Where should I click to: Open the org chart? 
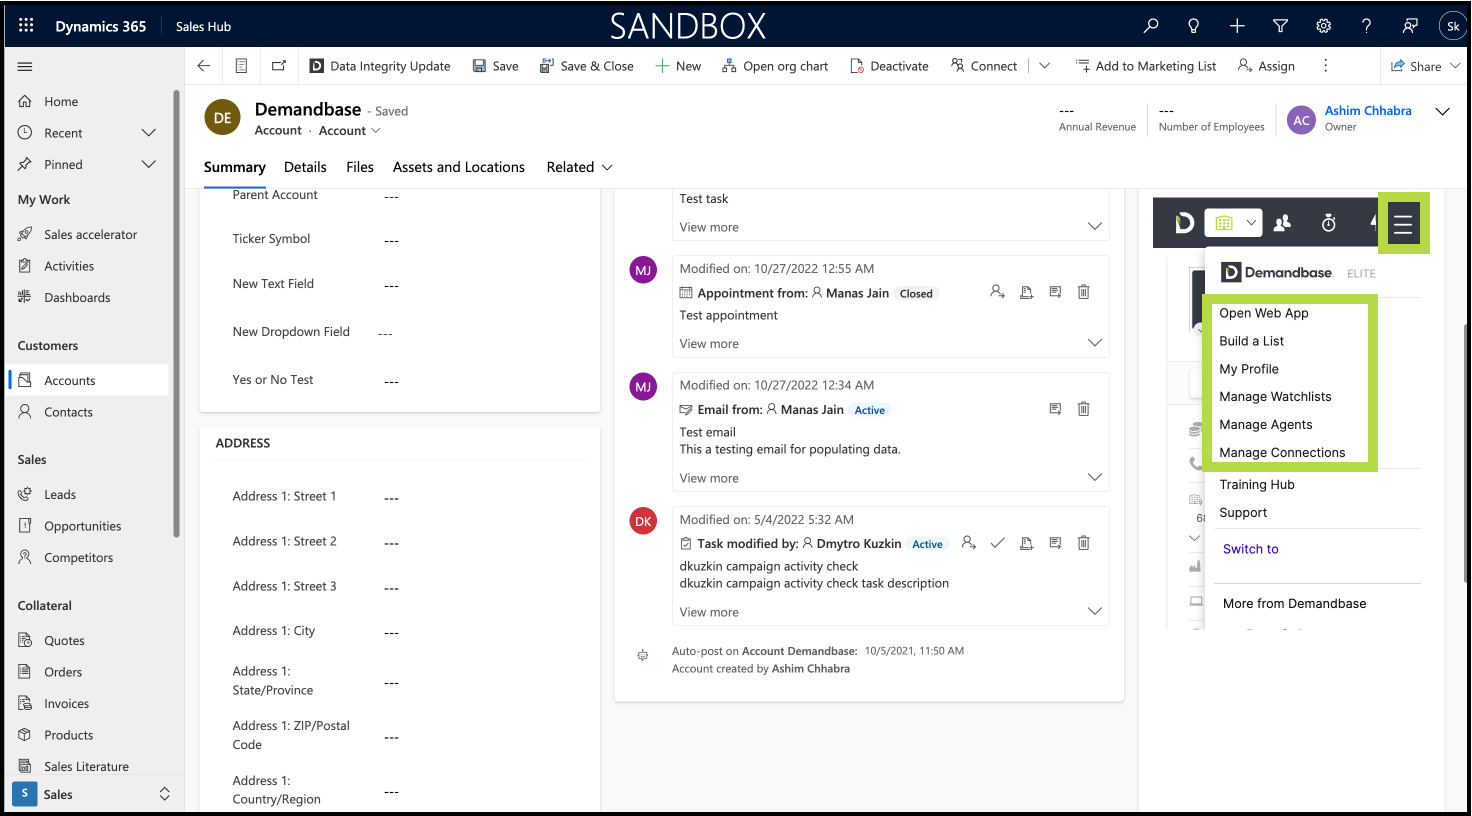(775, 66)
